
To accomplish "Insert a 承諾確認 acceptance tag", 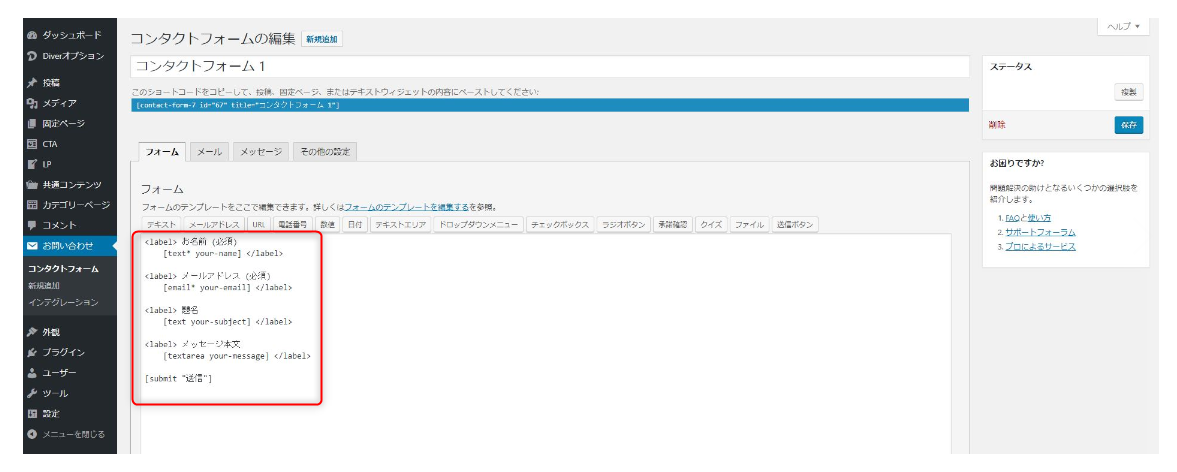I will click(x=673, y=225).
